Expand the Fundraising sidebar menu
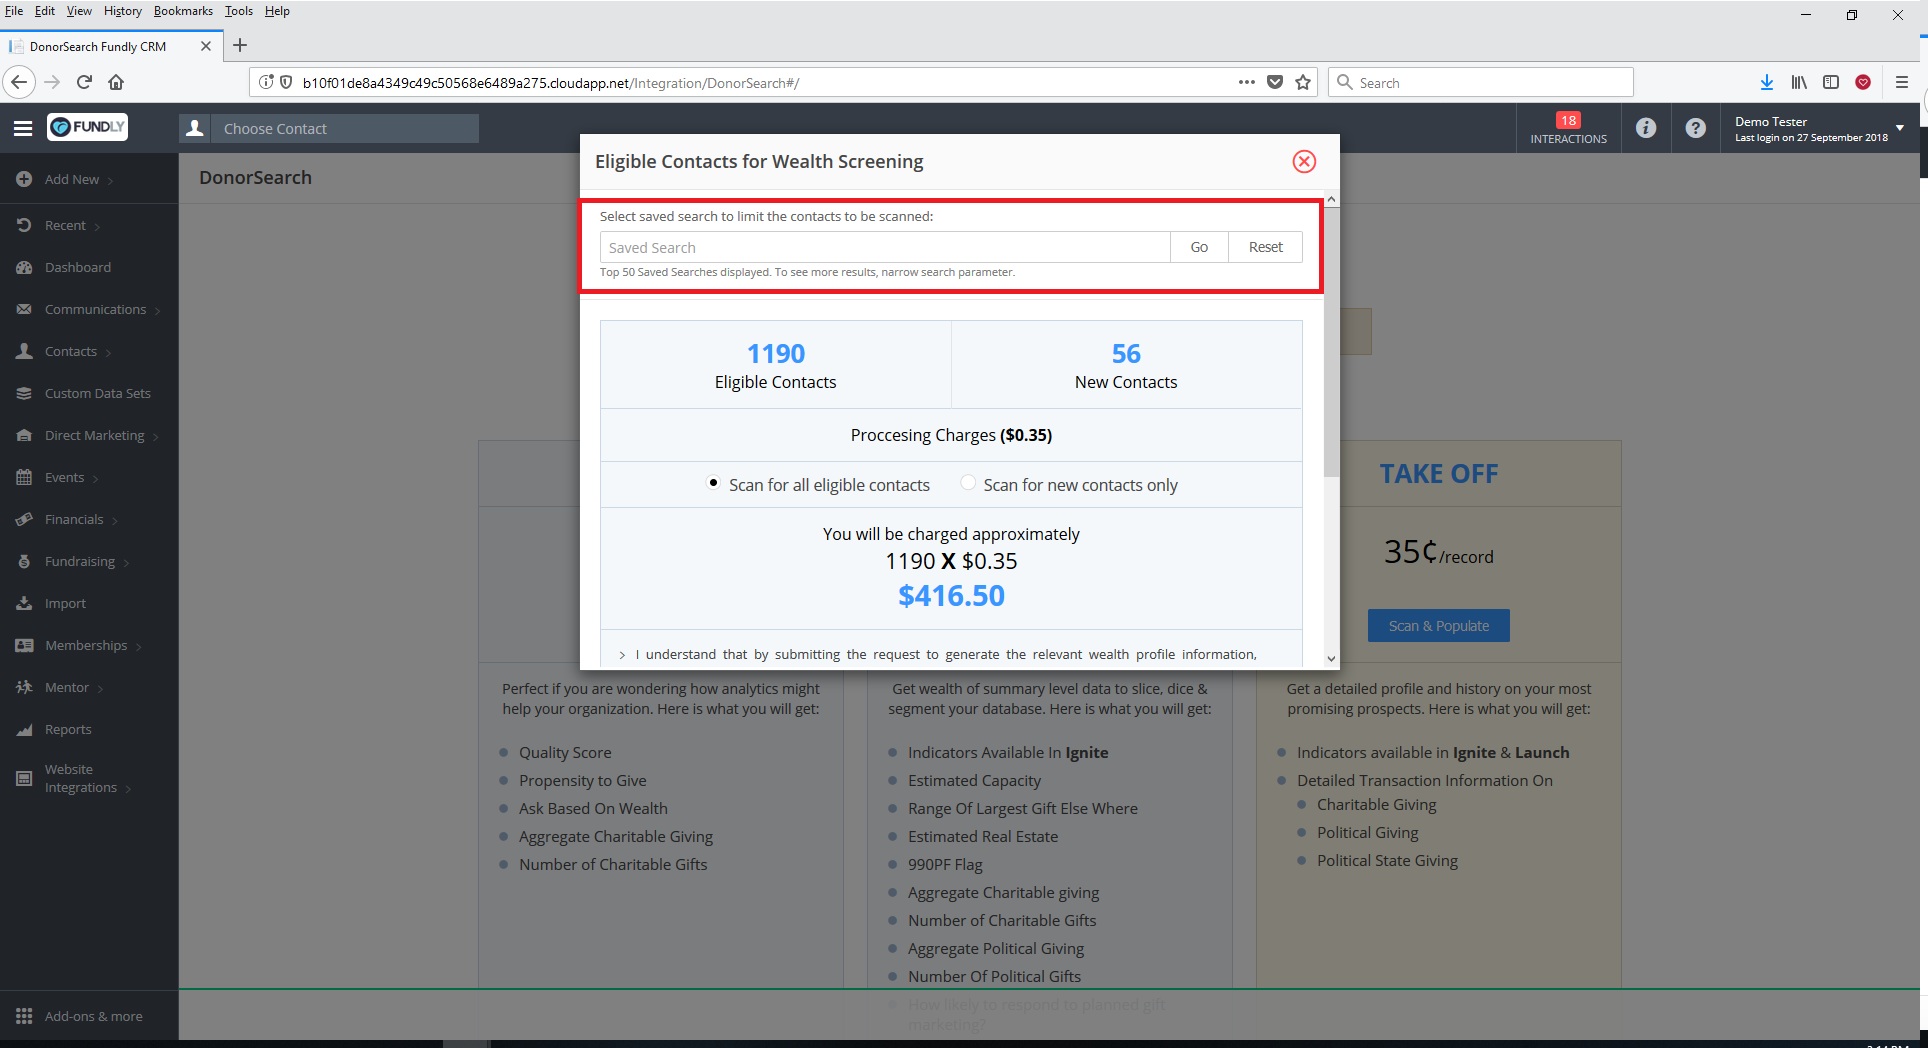Screen dimensions: 1928x1048 click(x=80, y=561)
